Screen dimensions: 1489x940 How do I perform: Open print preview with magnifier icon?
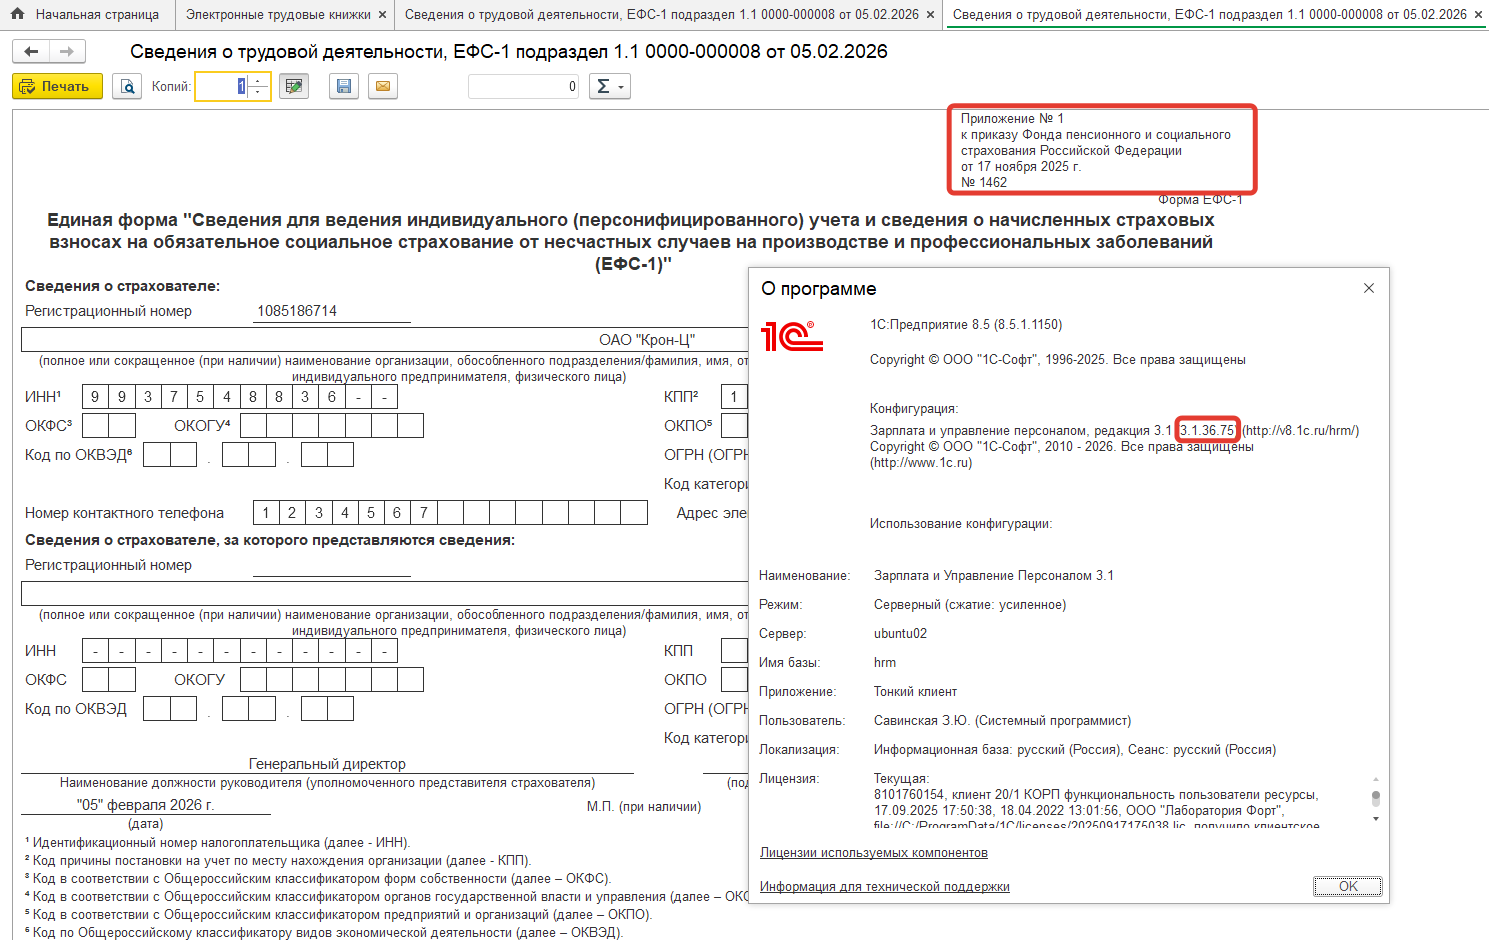coord(127,87)
